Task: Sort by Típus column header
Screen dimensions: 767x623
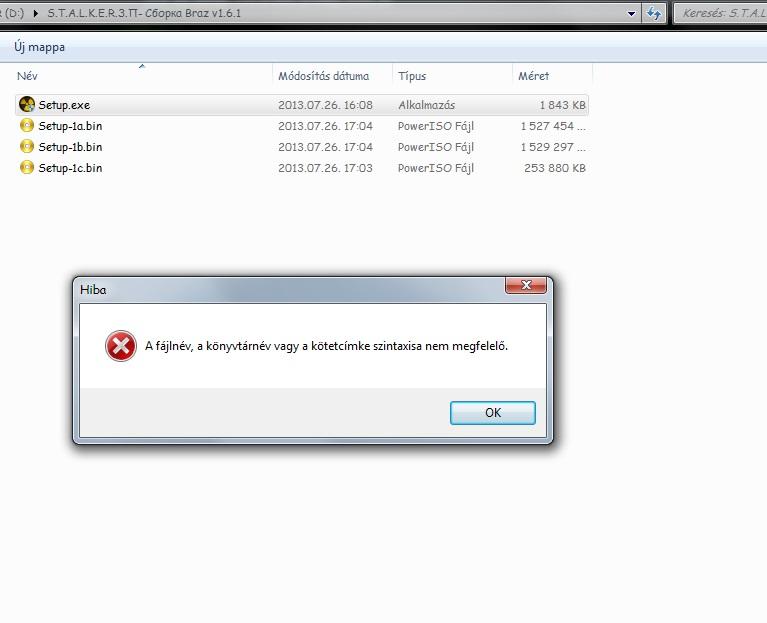Action: pyautogui.click(x=412, y=76)
